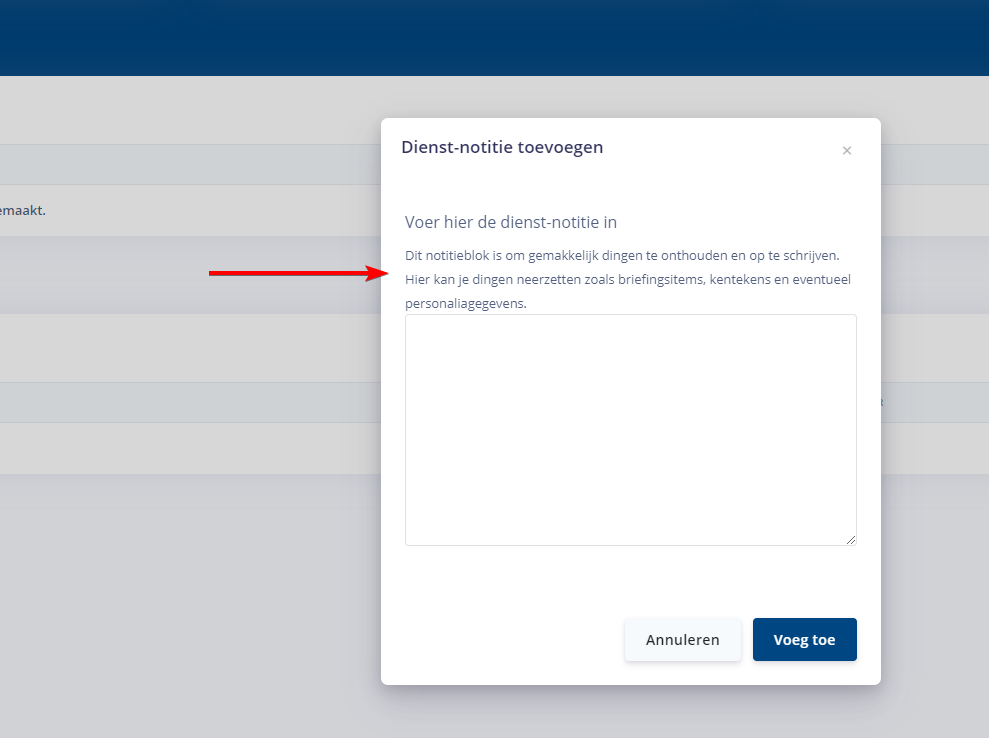Click the sentence starting Dit notitieblok
Image resolution: width=989 pixels, height=738 pixels.
point(622,255)
